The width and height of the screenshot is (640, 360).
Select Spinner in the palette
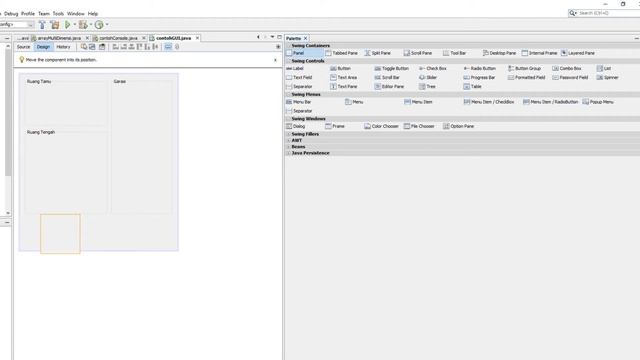tap(607, 78)
